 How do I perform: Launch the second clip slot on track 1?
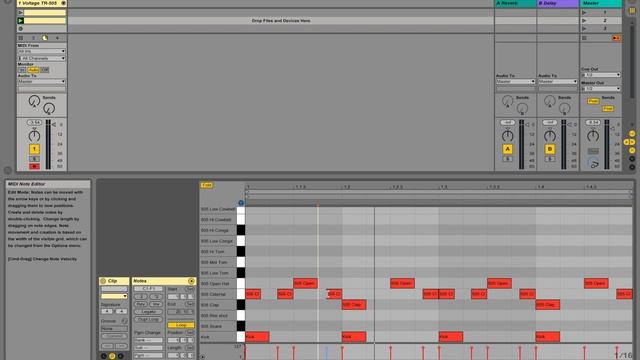click(x=20, y=20)
